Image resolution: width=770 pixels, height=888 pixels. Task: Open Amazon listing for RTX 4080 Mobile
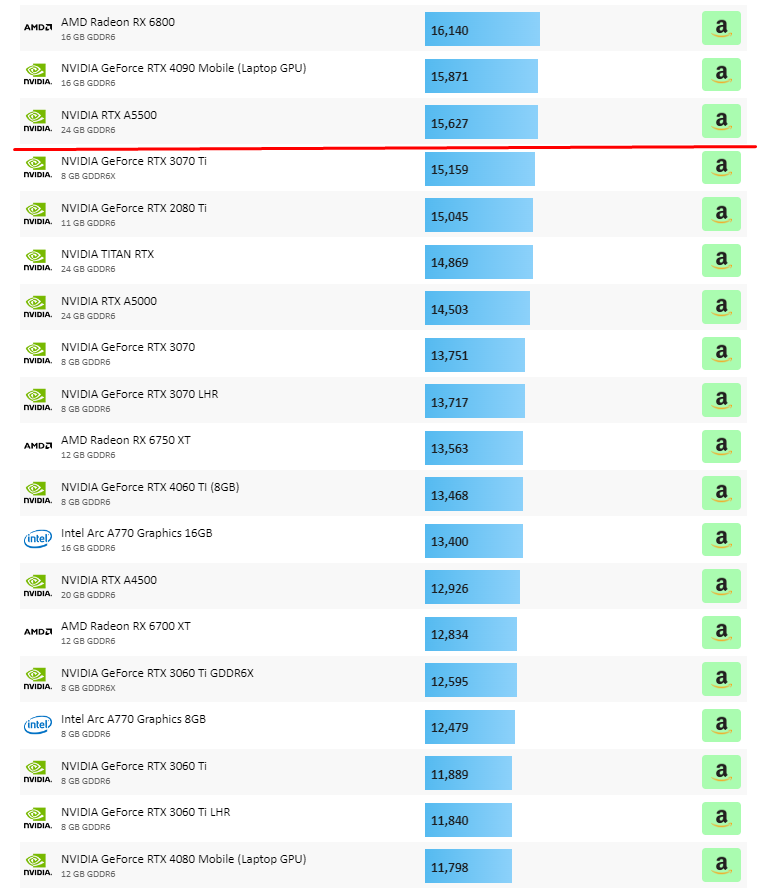point(721,865)
